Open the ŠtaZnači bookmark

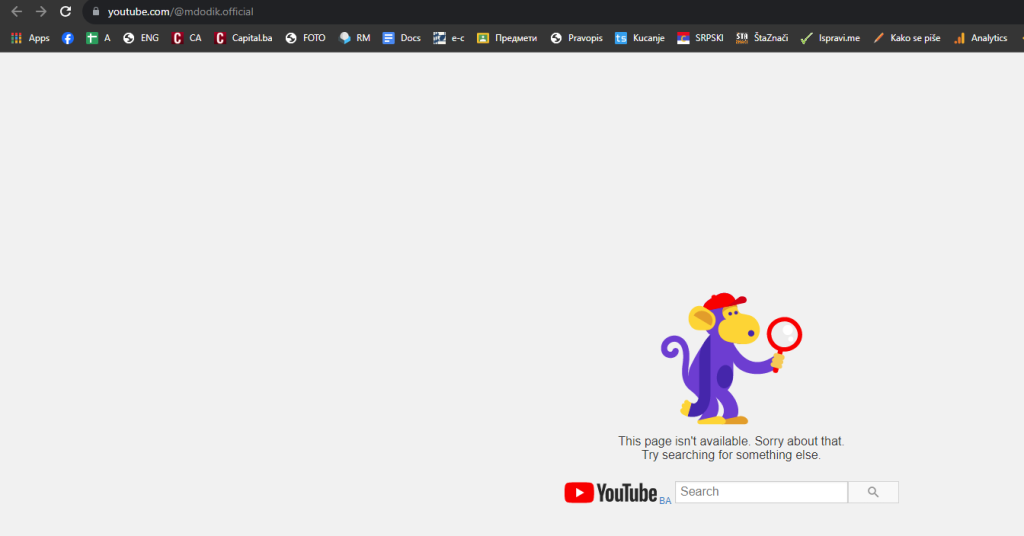click(x=762, y=38)
